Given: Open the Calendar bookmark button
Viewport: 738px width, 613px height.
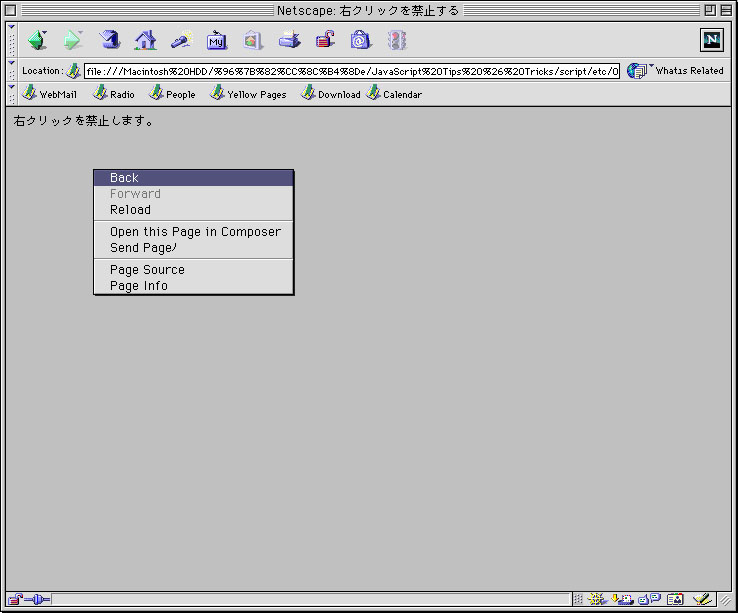Looking at the screenshot, I should (x=394, y=94).
